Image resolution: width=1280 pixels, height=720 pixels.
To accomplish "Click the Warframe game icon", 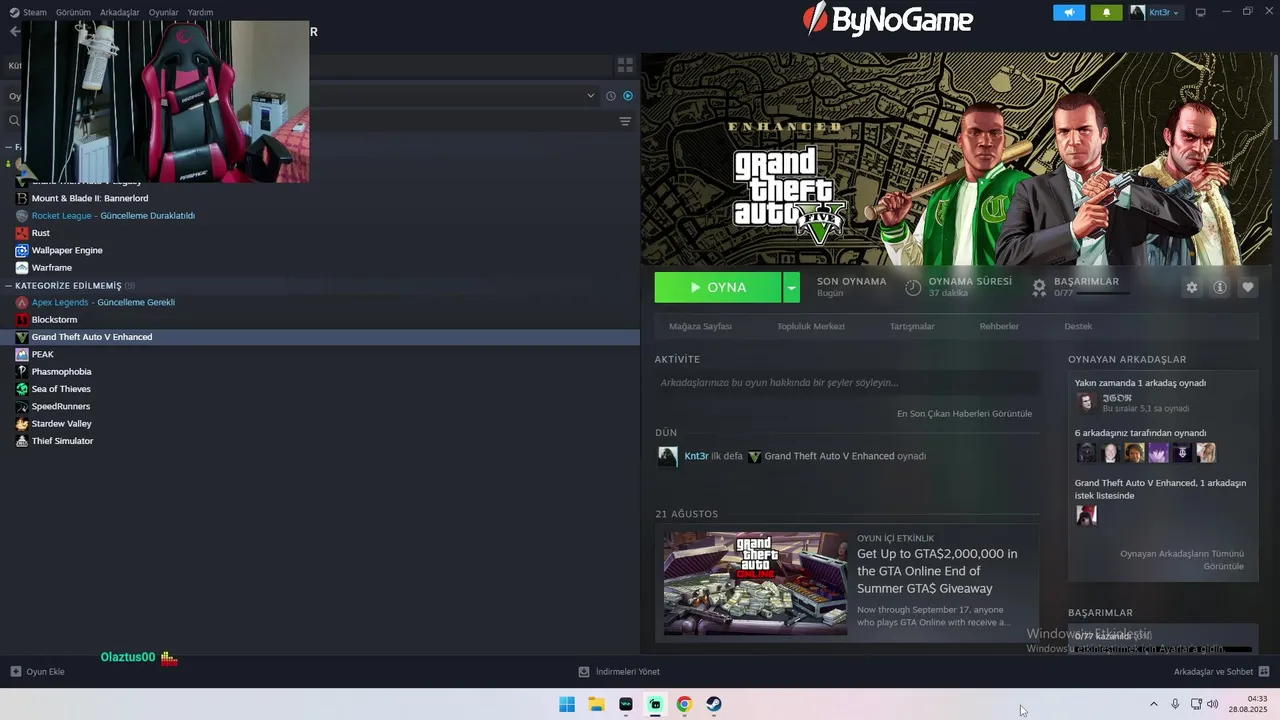I will coord(22,268).
